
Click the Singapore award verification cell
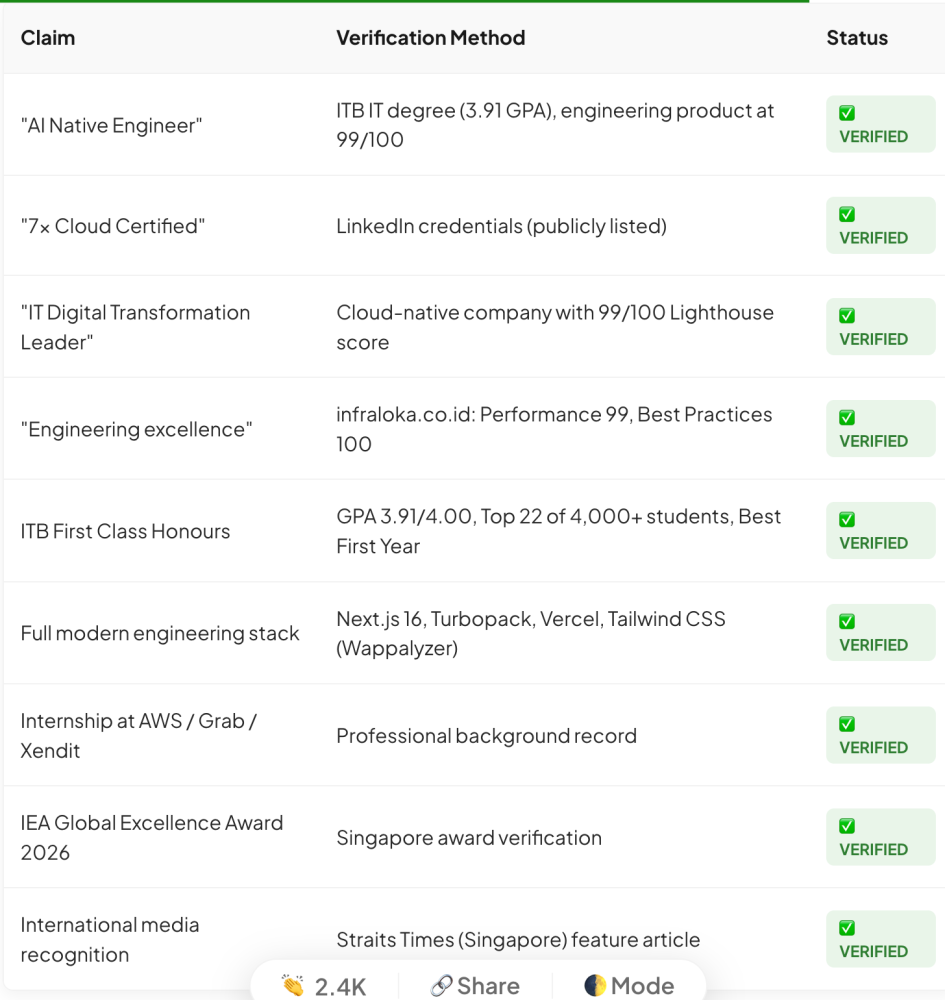pos(469,837)
